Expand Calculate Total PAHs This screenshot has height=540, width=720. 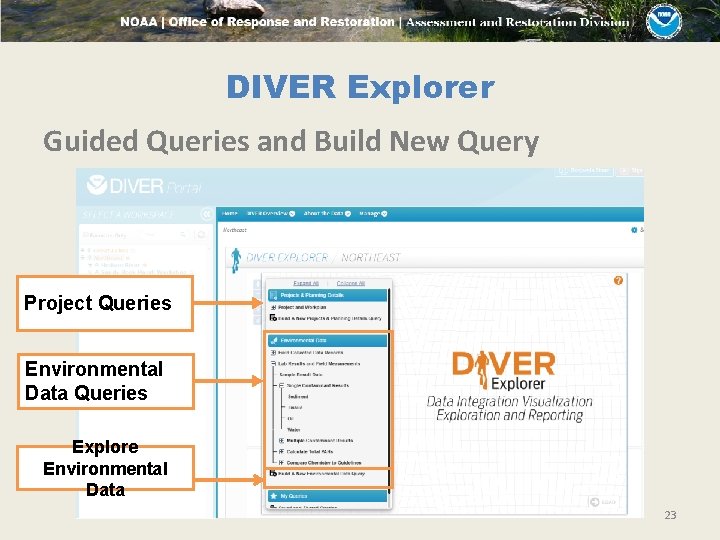281,452
